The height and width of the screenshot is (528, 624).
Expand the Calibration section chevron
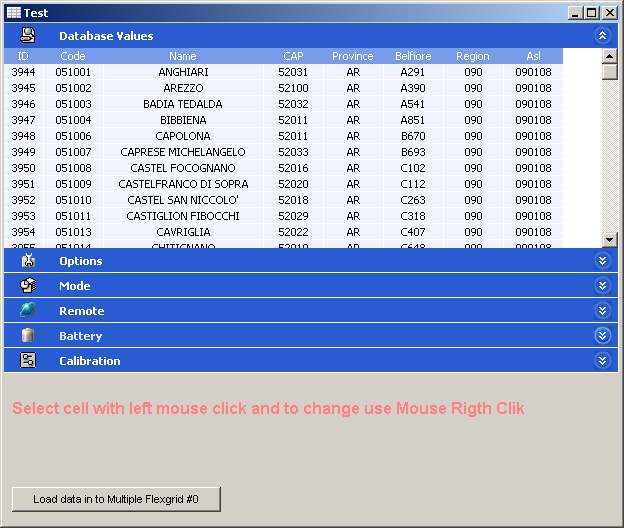point(601,361)
